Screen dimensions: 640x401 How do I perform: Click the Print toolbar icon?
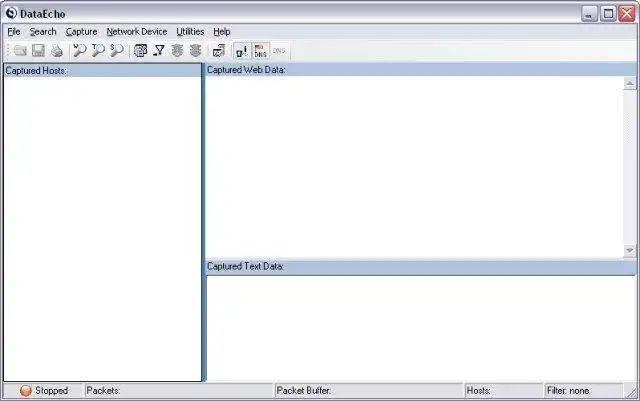tap(57, 51)
